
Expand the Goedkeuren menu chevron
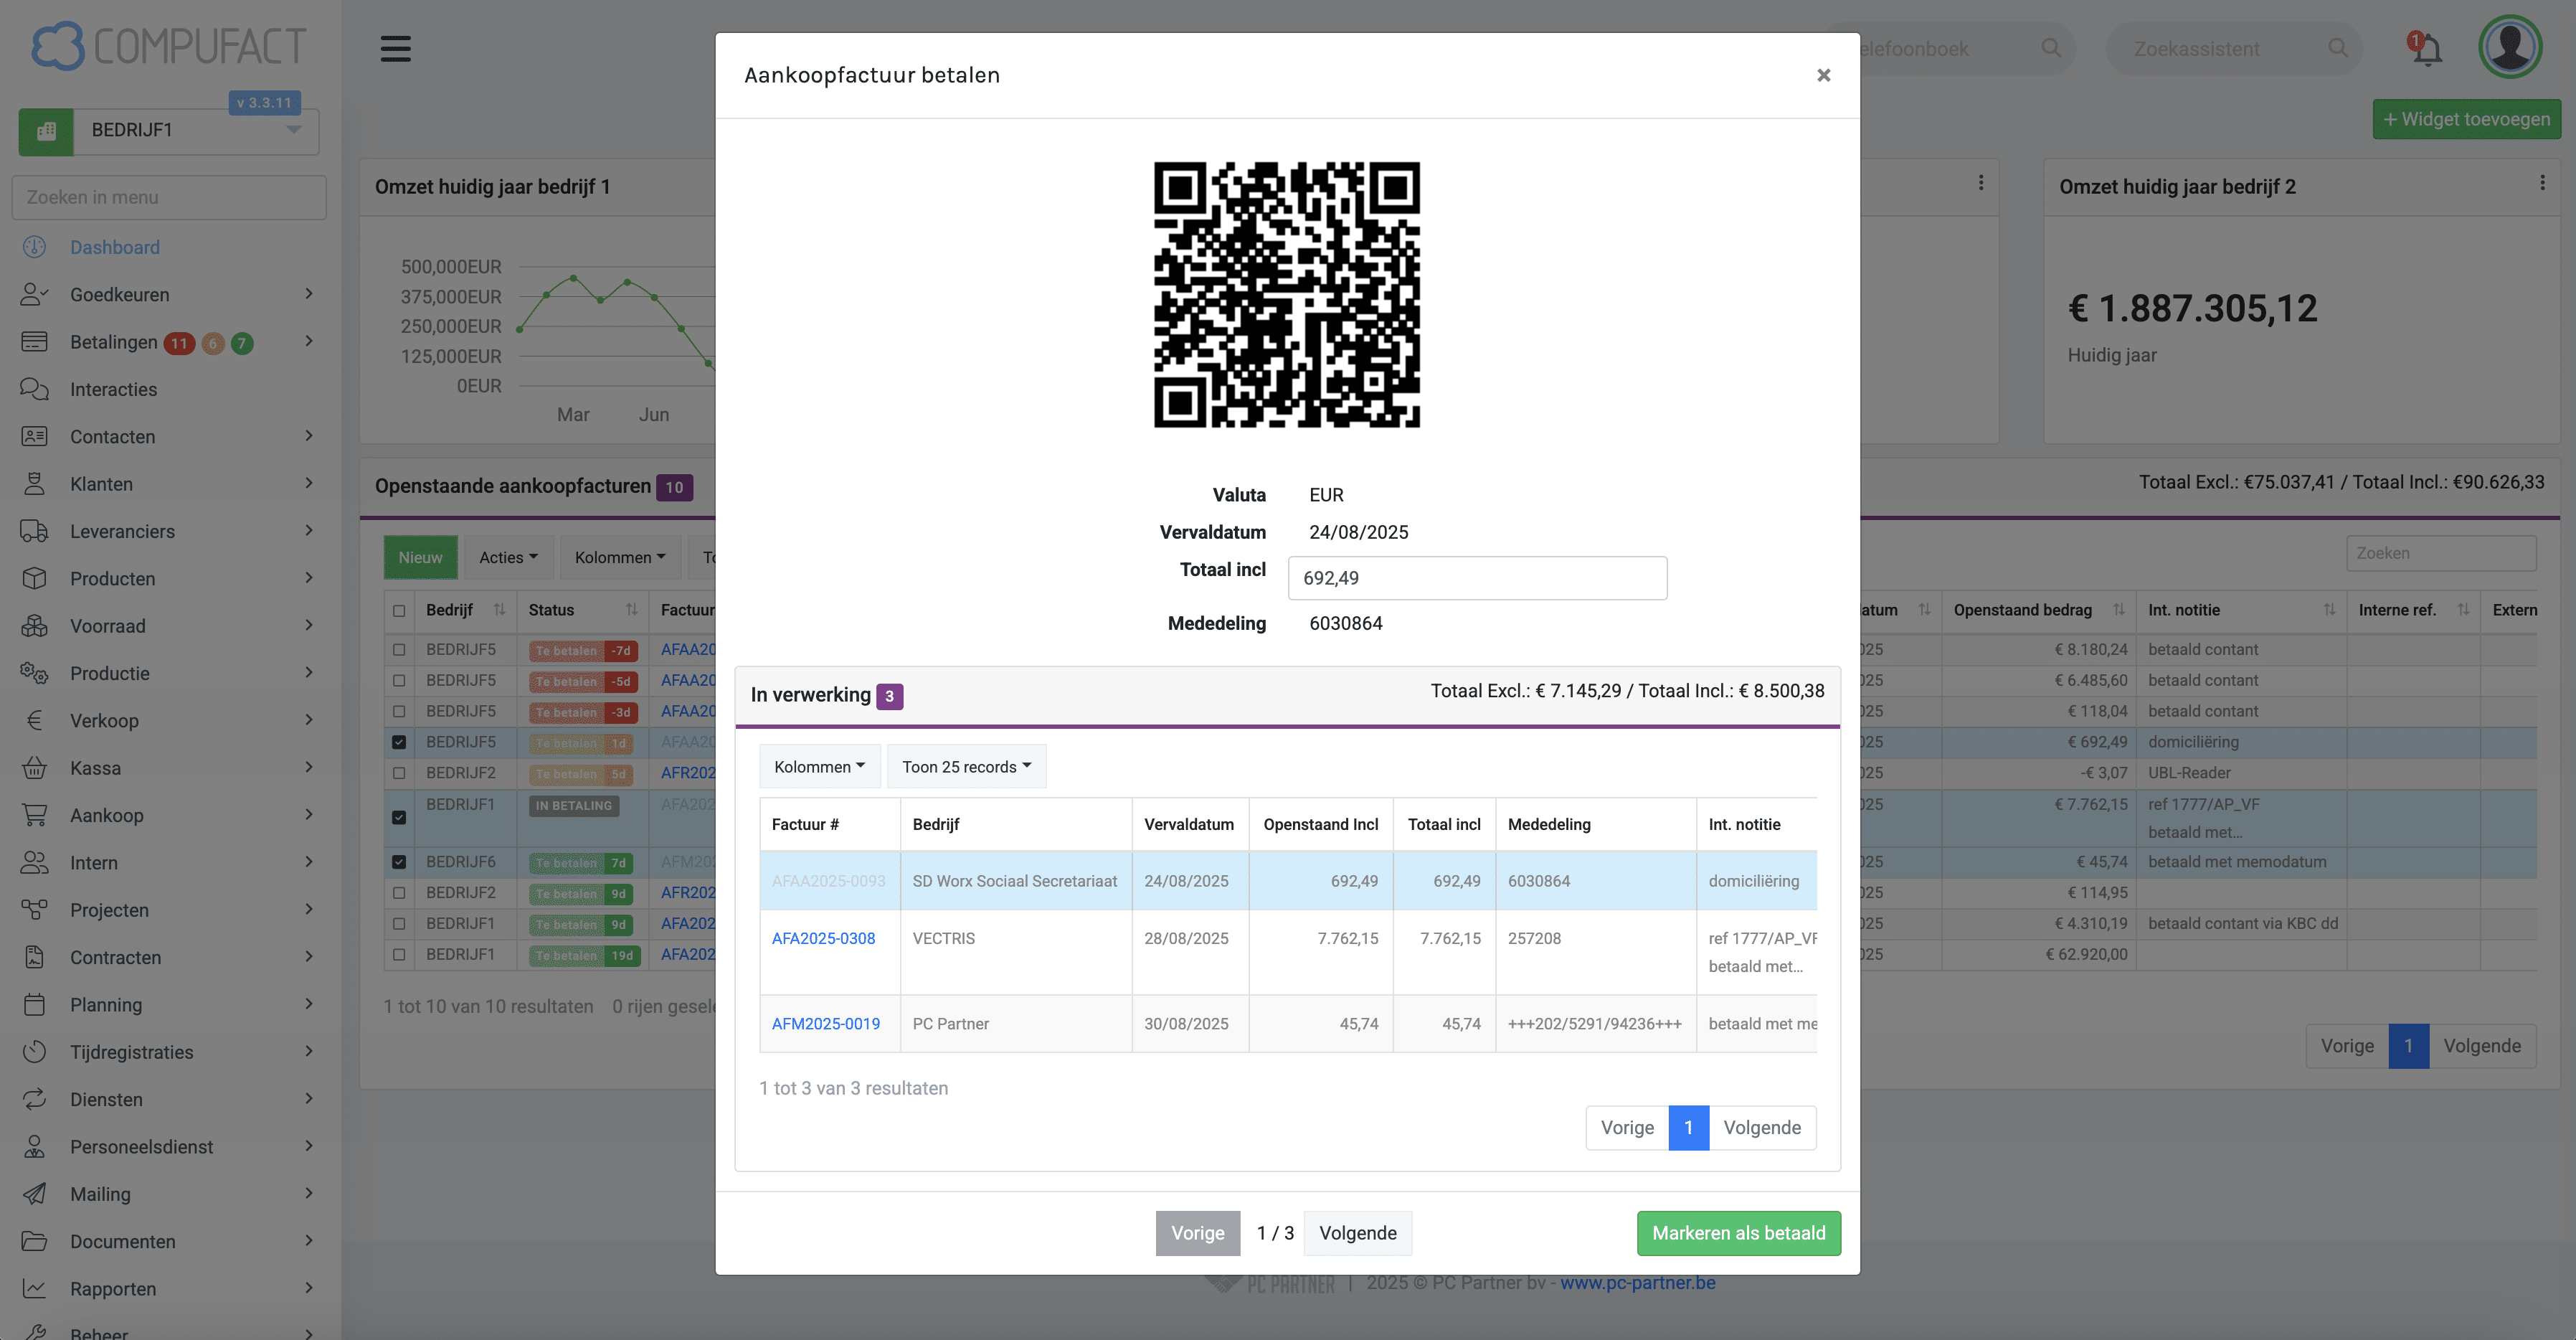click(309, 293)
